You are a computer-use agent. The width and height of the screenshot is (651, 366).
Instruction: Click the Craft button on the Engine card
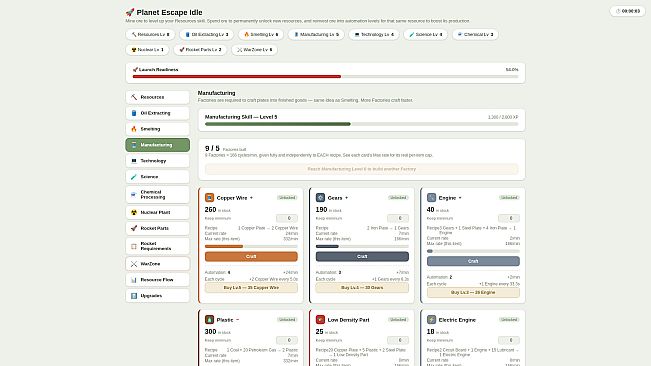[473, 261]
